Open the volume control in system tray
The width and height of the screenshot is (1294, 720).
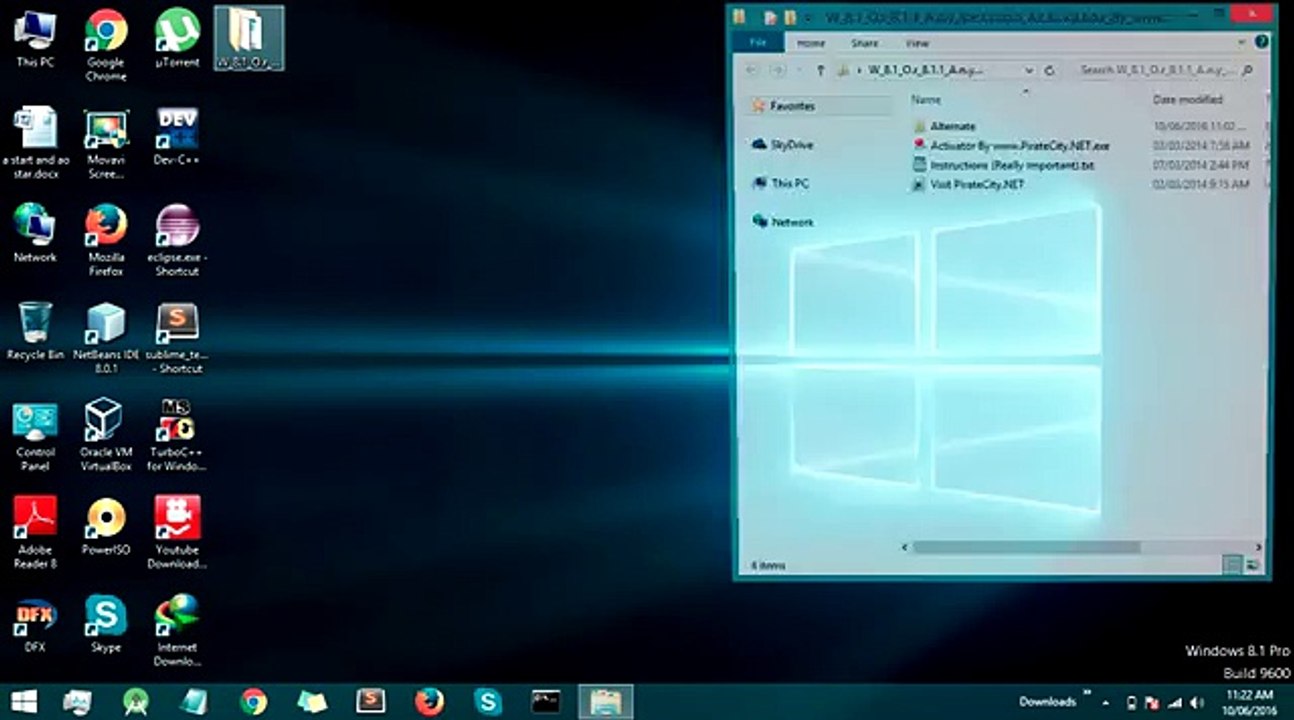pyautogui.click(x=1196, y=702)
